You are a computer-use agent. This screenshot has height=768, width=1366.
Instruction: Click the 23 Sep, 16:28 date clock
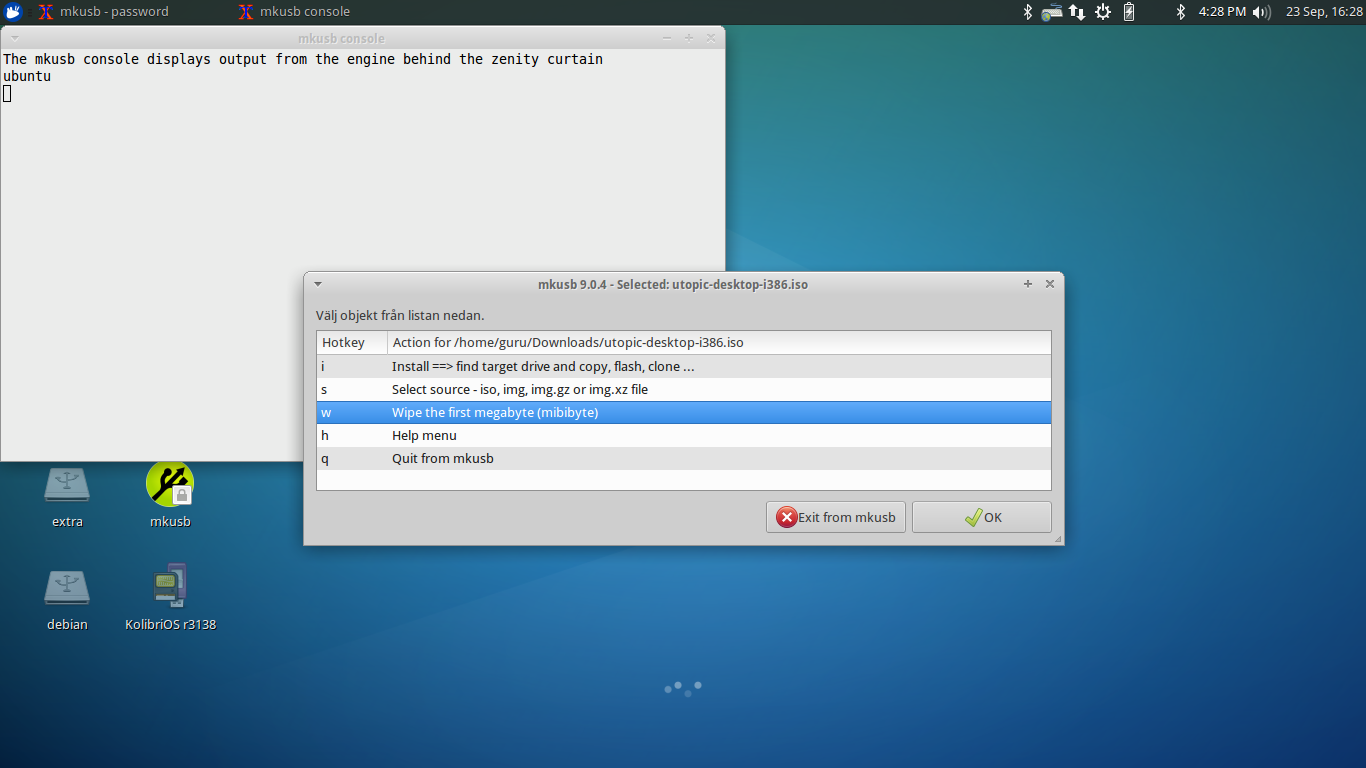(1324, 12)
